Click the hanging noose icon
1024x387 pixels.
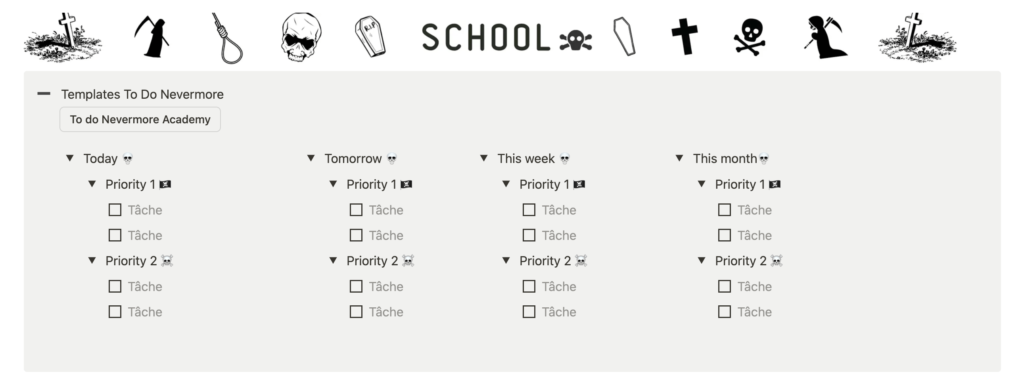(x=227, y=38)
